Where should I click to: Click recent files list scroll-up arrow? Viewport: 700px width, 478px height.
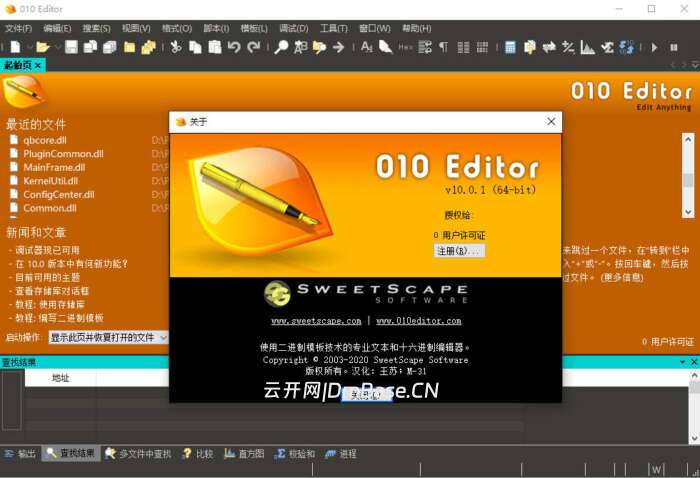[x=688, y=139]
